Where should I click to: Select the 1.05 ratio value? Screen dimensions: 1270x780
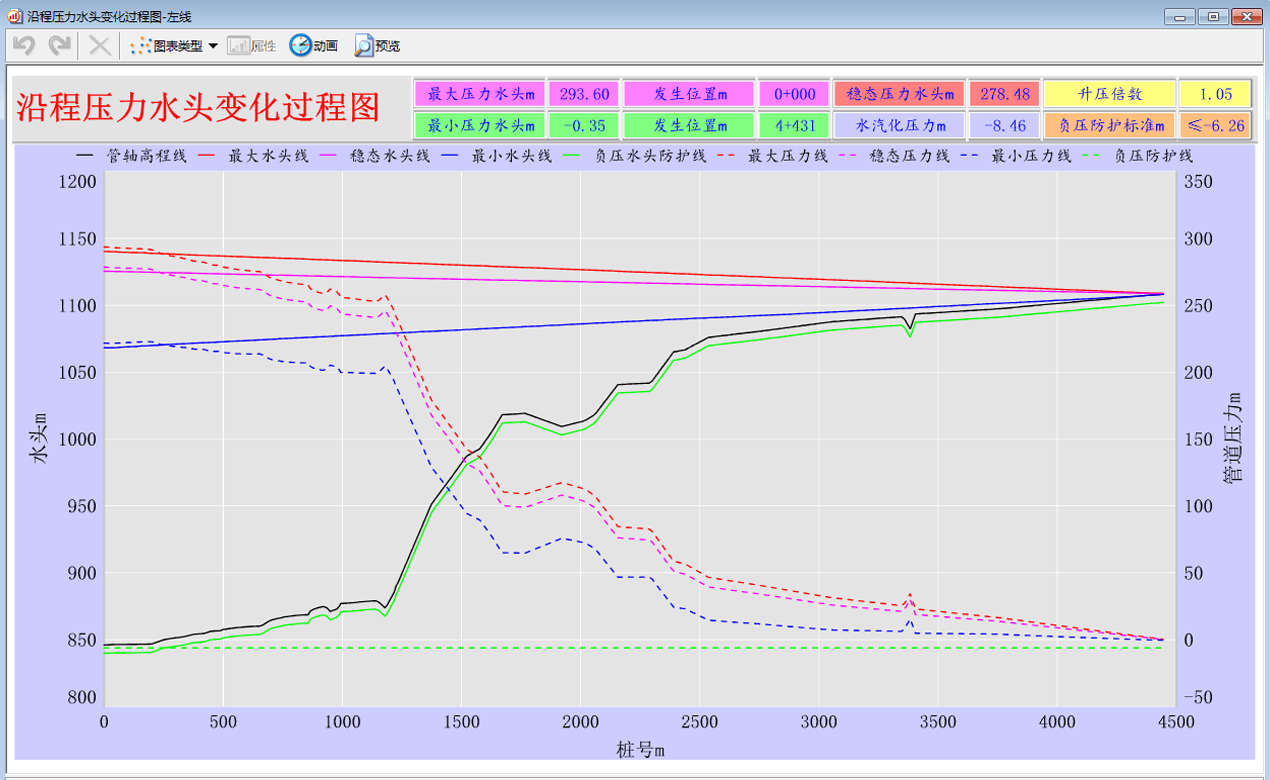tap(1215, 94)
